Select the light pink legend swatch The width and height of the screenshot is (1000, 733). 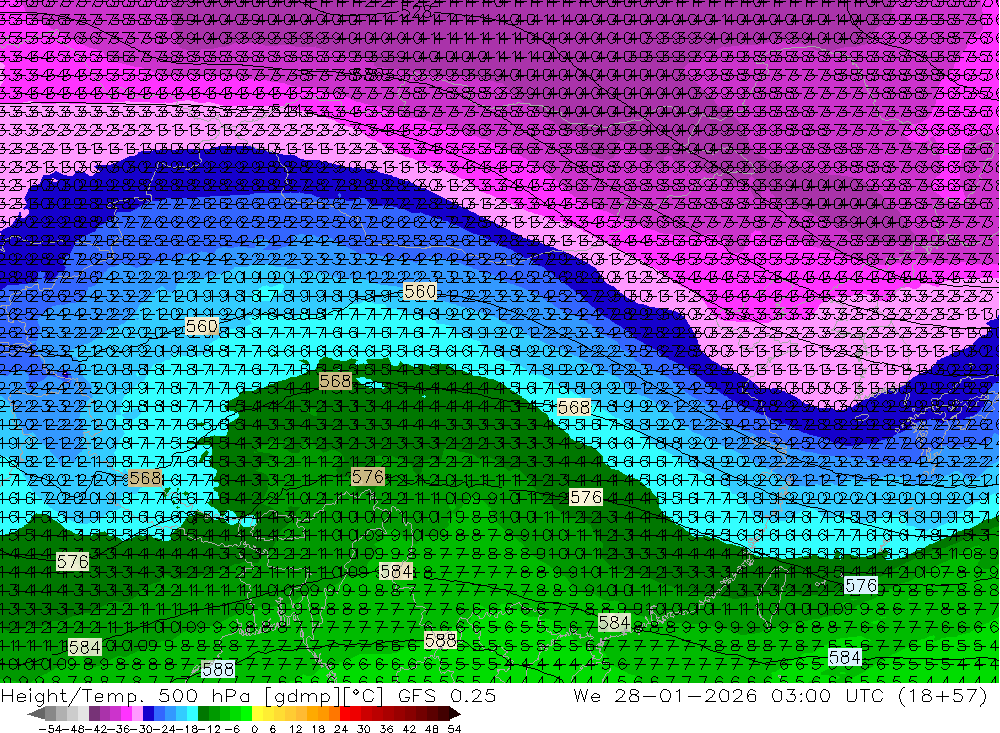tap(137, 713)
